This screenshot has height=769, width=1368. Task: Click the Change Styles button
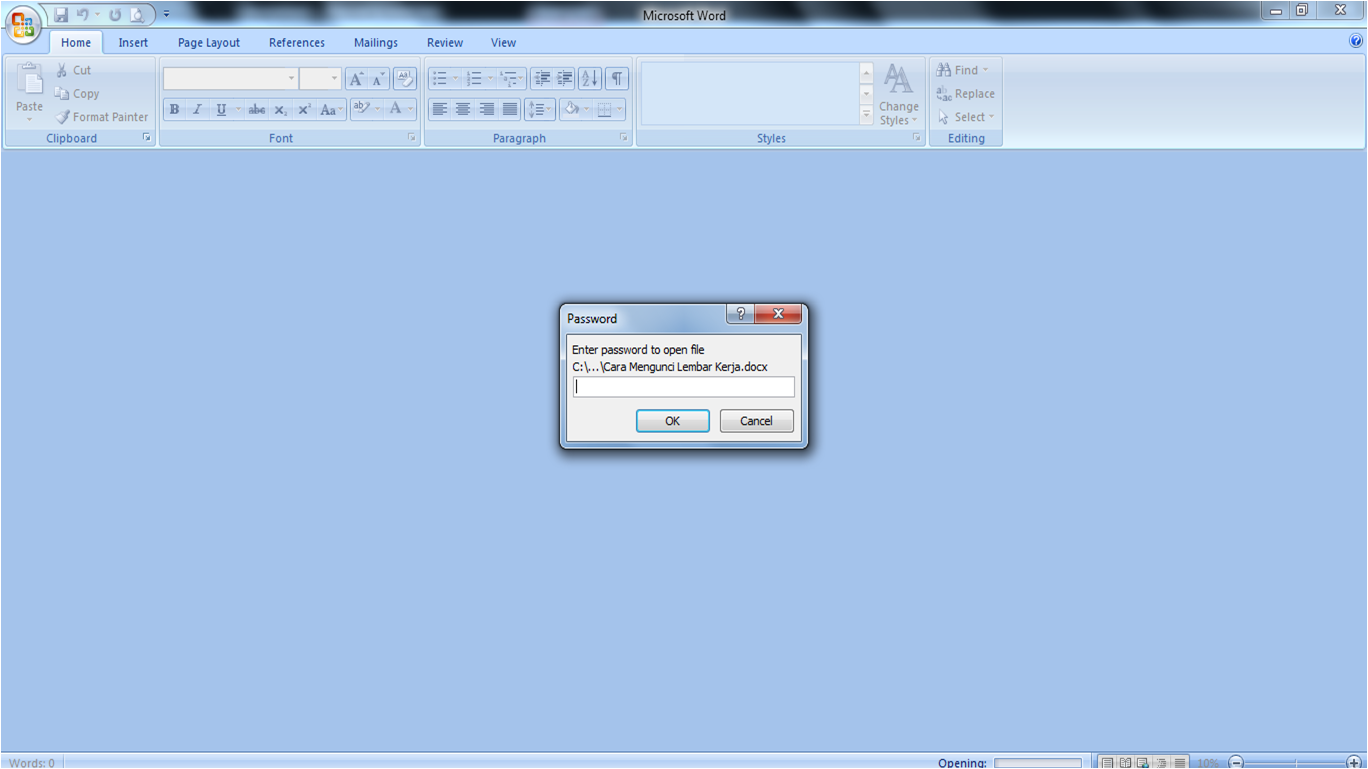point(898,94)
